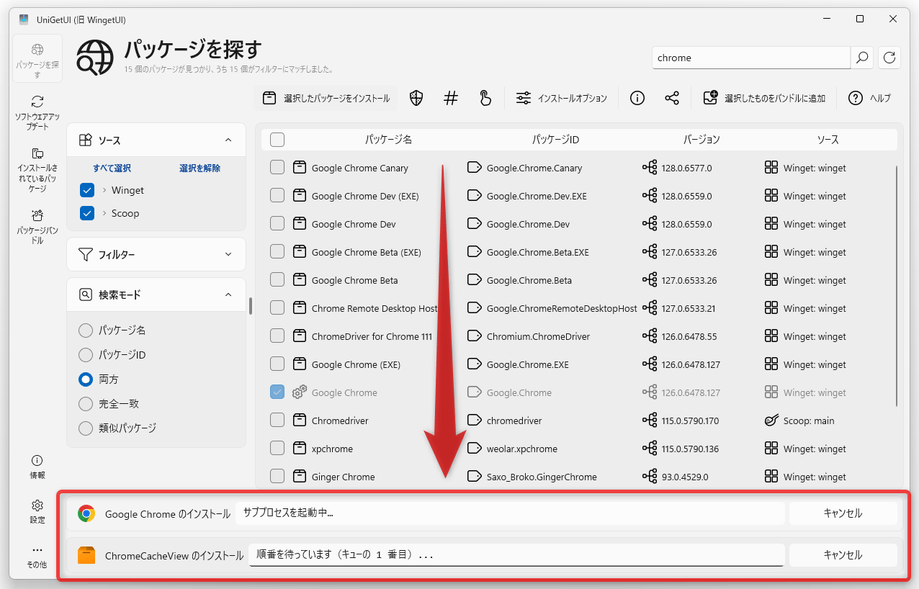The image size is (919, 589).
Task: Click 選択したものをバンドルに追加 button
Action: [x=764, y=98]
